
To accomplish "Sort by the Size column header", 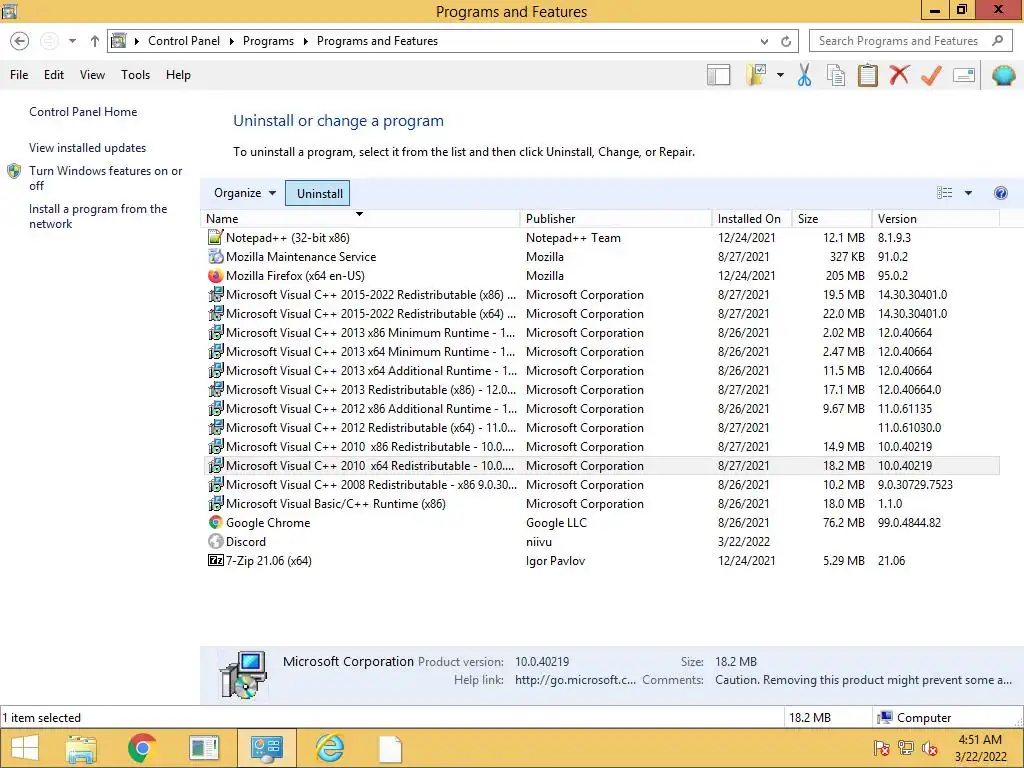I will [831, 219].
